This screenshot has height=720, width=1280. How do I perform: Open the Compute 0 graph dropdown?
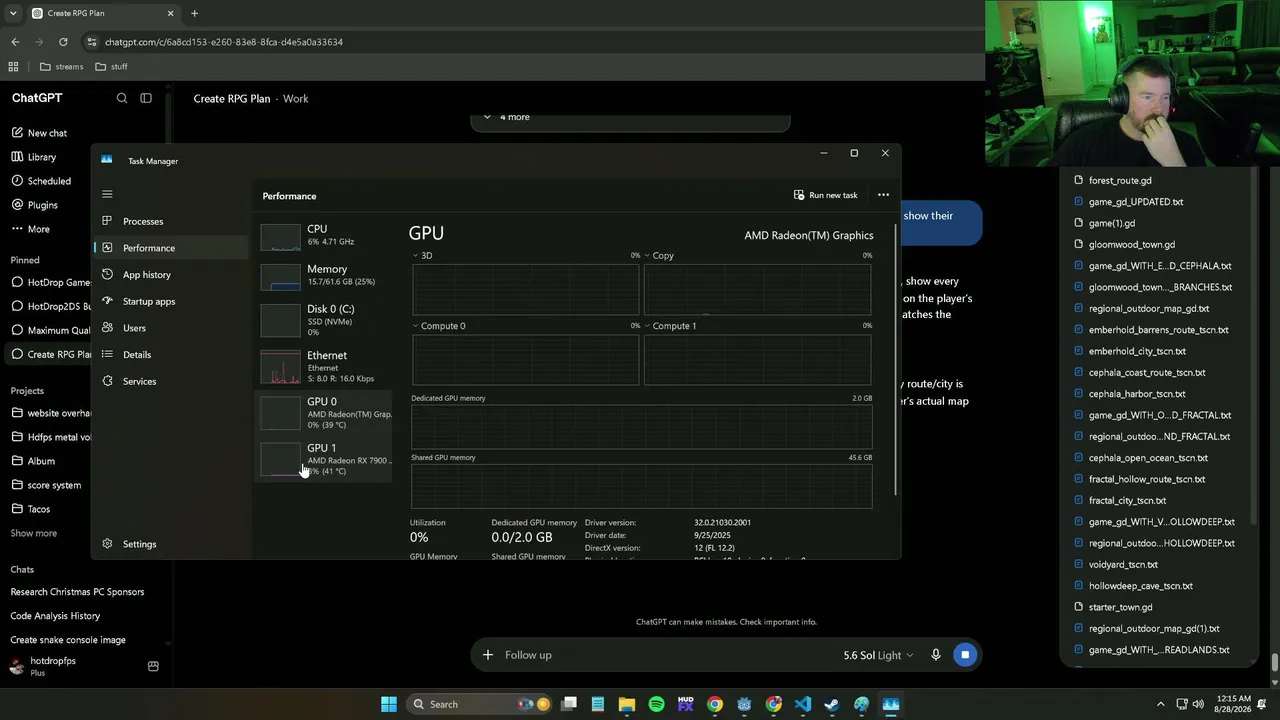[x=440, y=326]
